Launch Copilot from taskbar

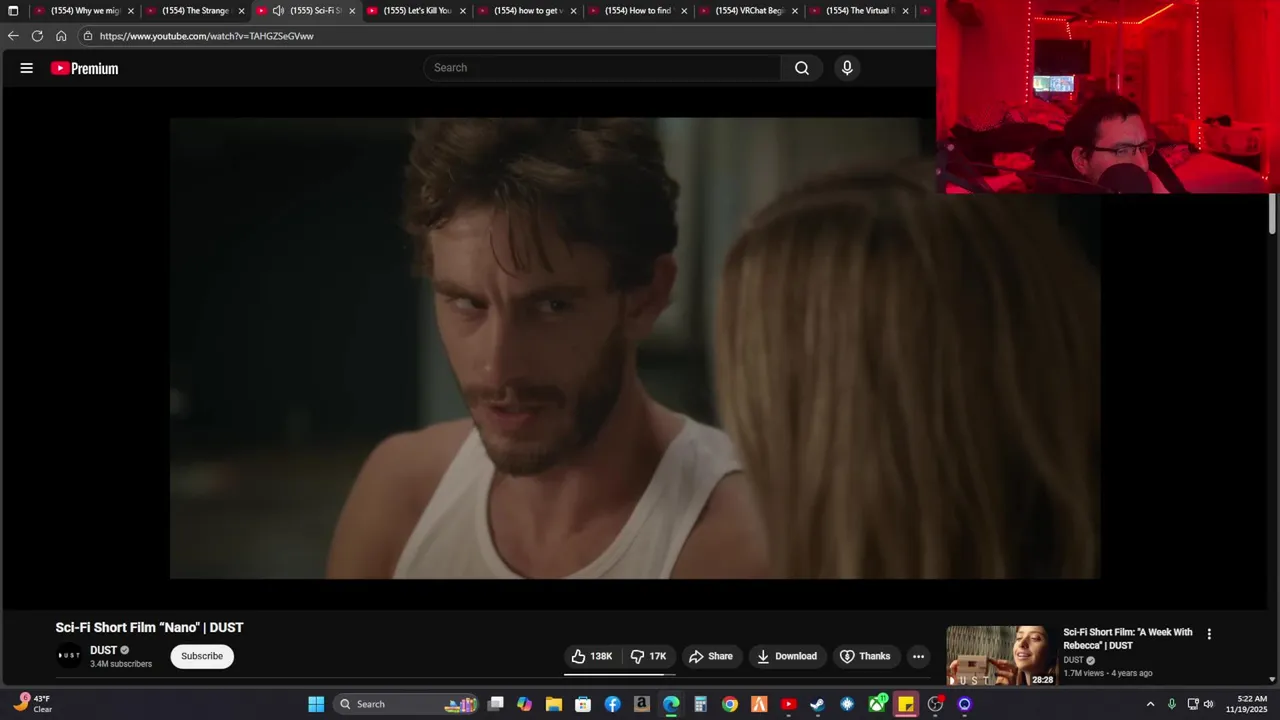coord(524,704)
